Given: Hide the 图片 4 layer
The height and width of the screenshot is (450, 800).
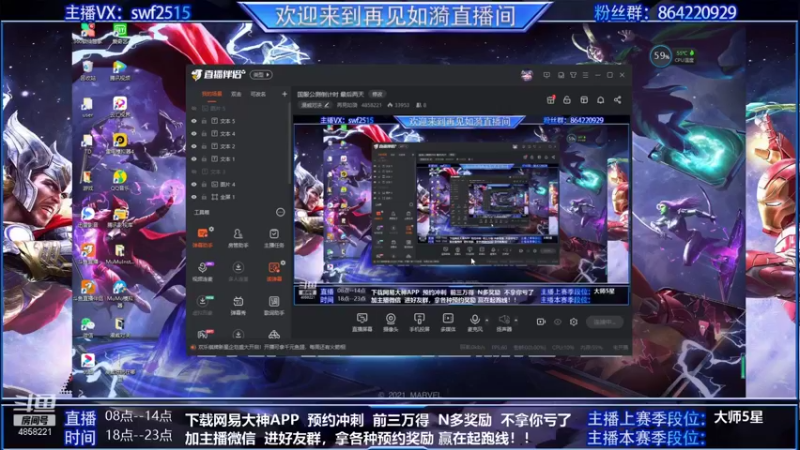Looking at the screenshot, I should coord(194,184).
